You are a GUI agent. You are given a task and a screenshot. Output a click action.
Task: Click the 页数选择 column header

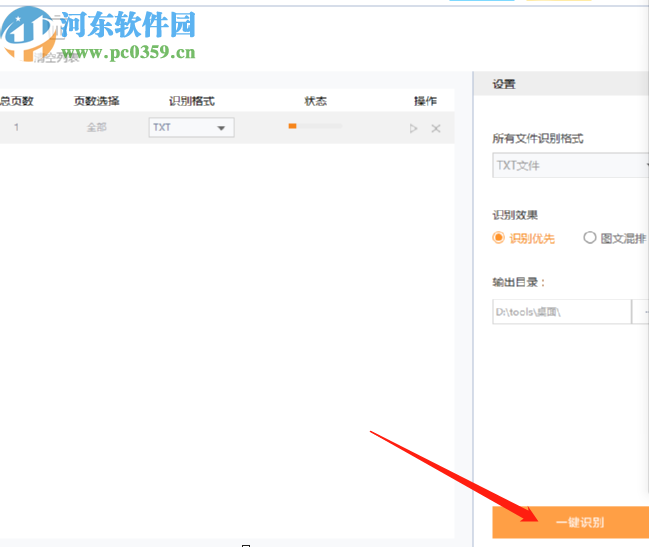[x=96, y=101]
